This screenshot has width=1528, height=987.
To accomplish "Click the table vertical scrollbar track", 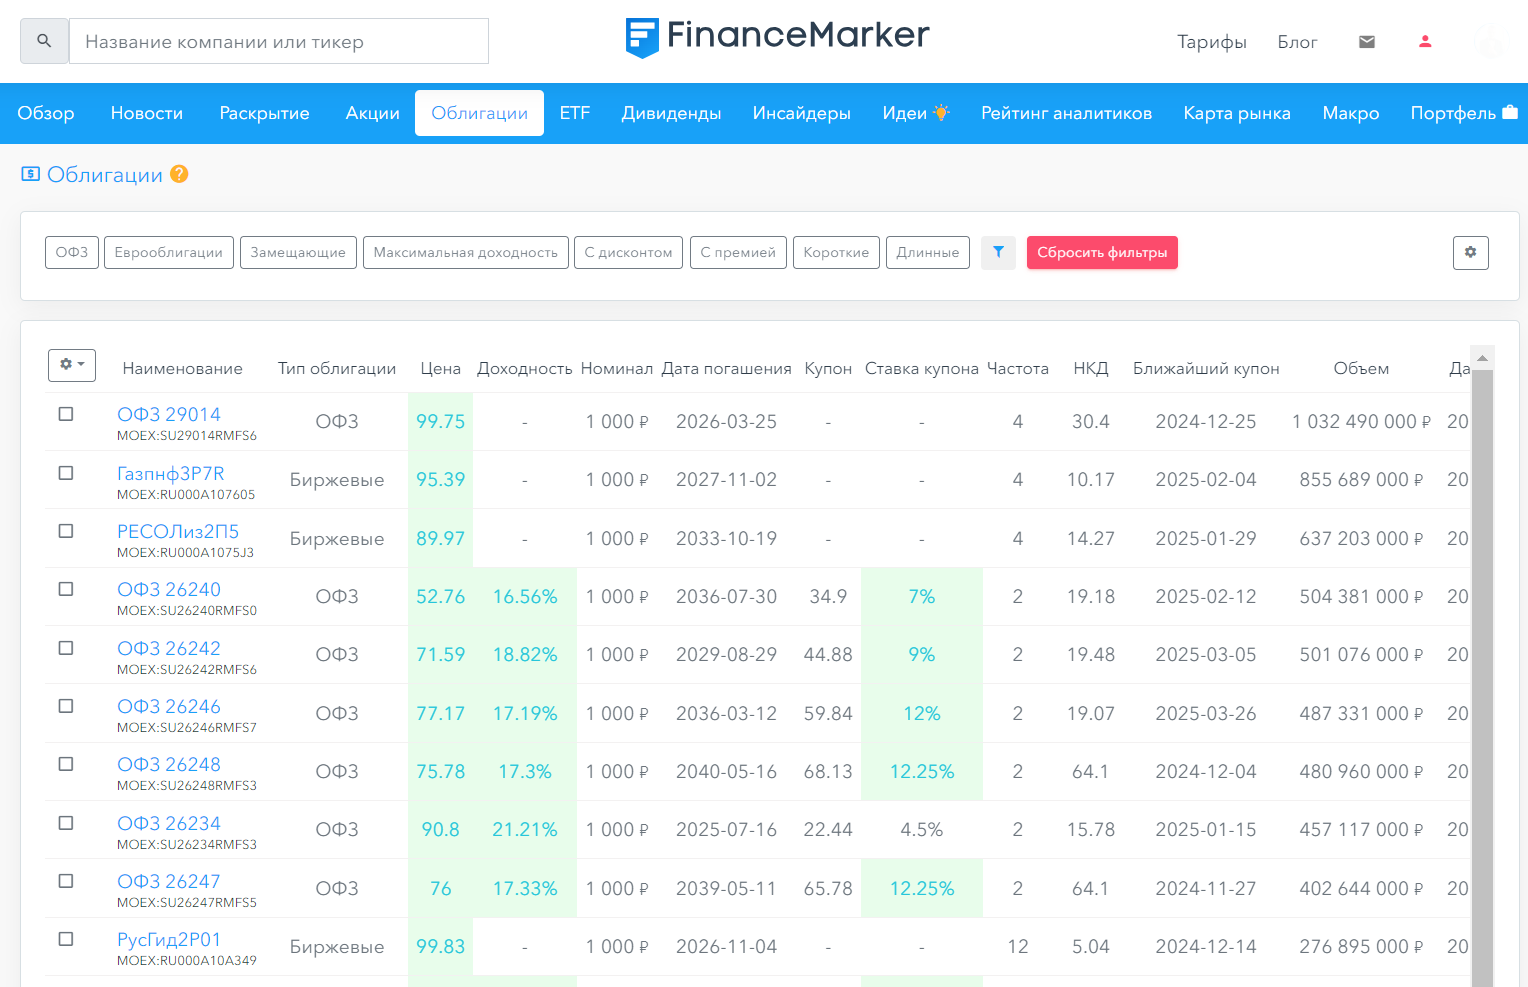I will click(1482, 680).
